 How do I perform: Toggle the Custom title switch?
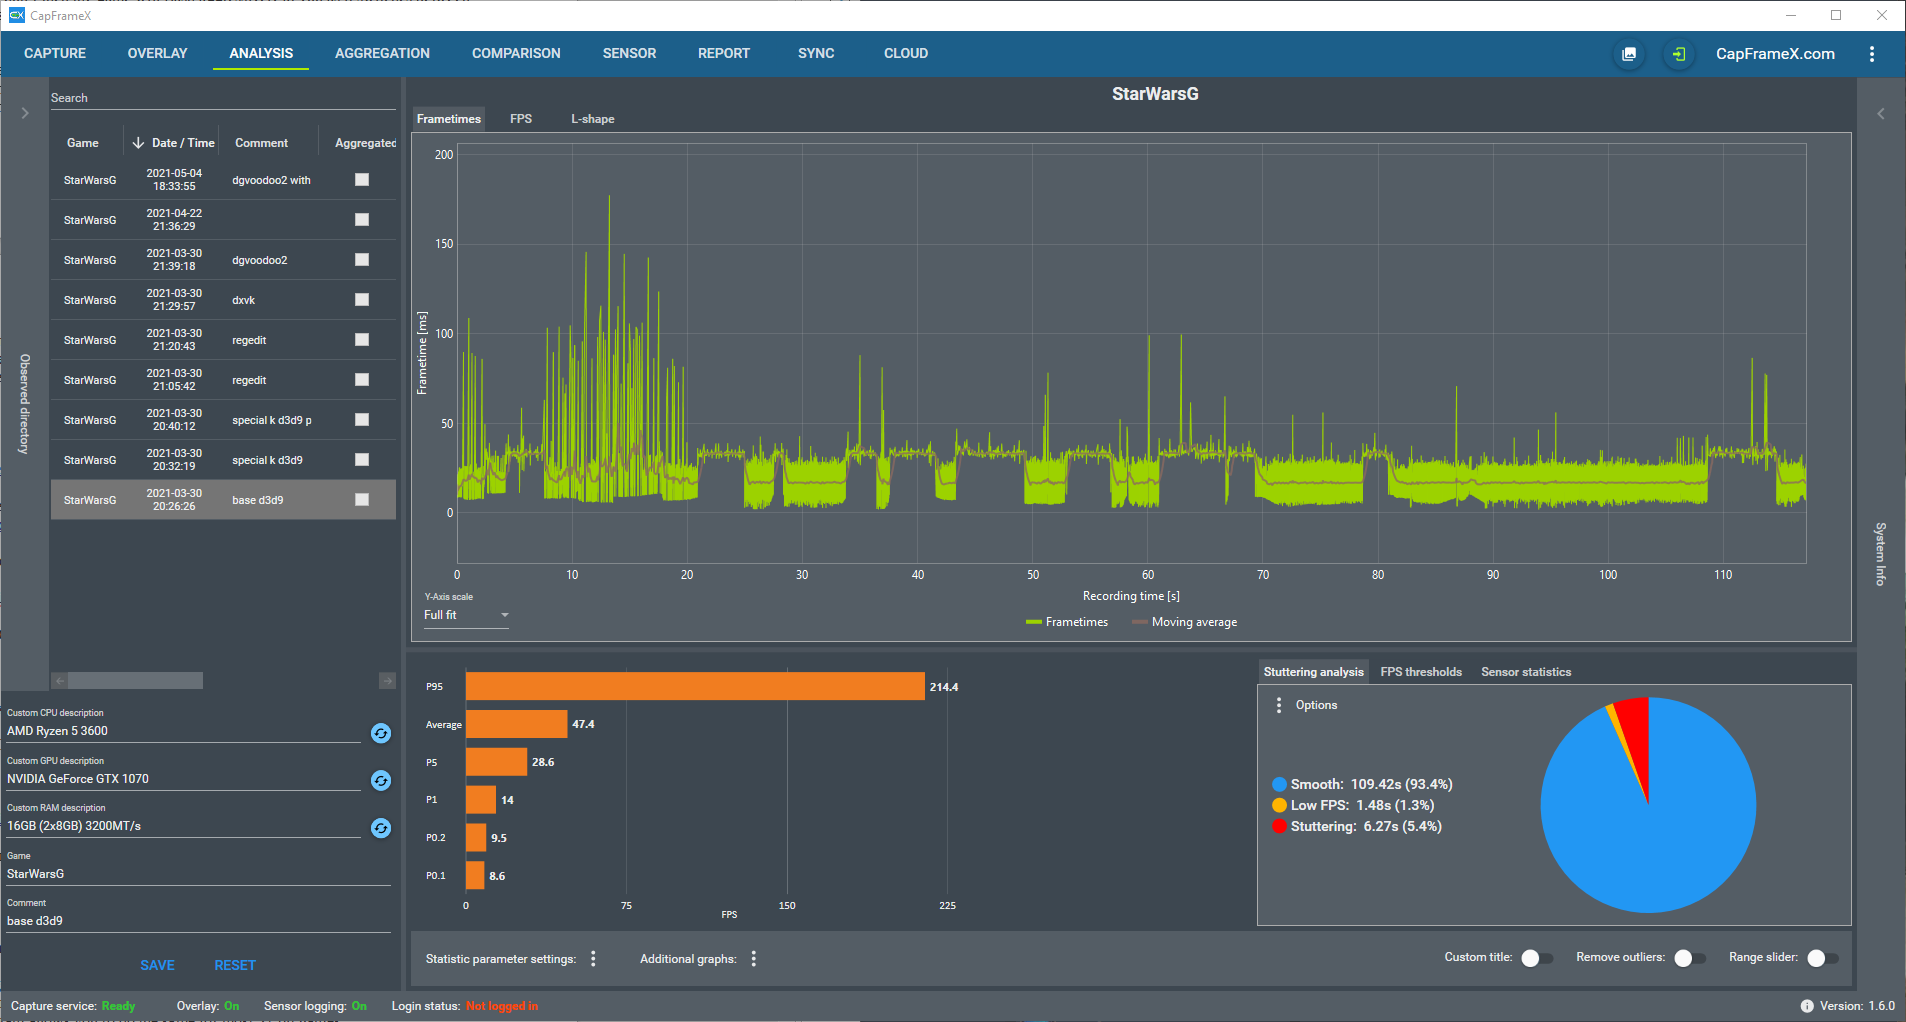pos(1537,958)
